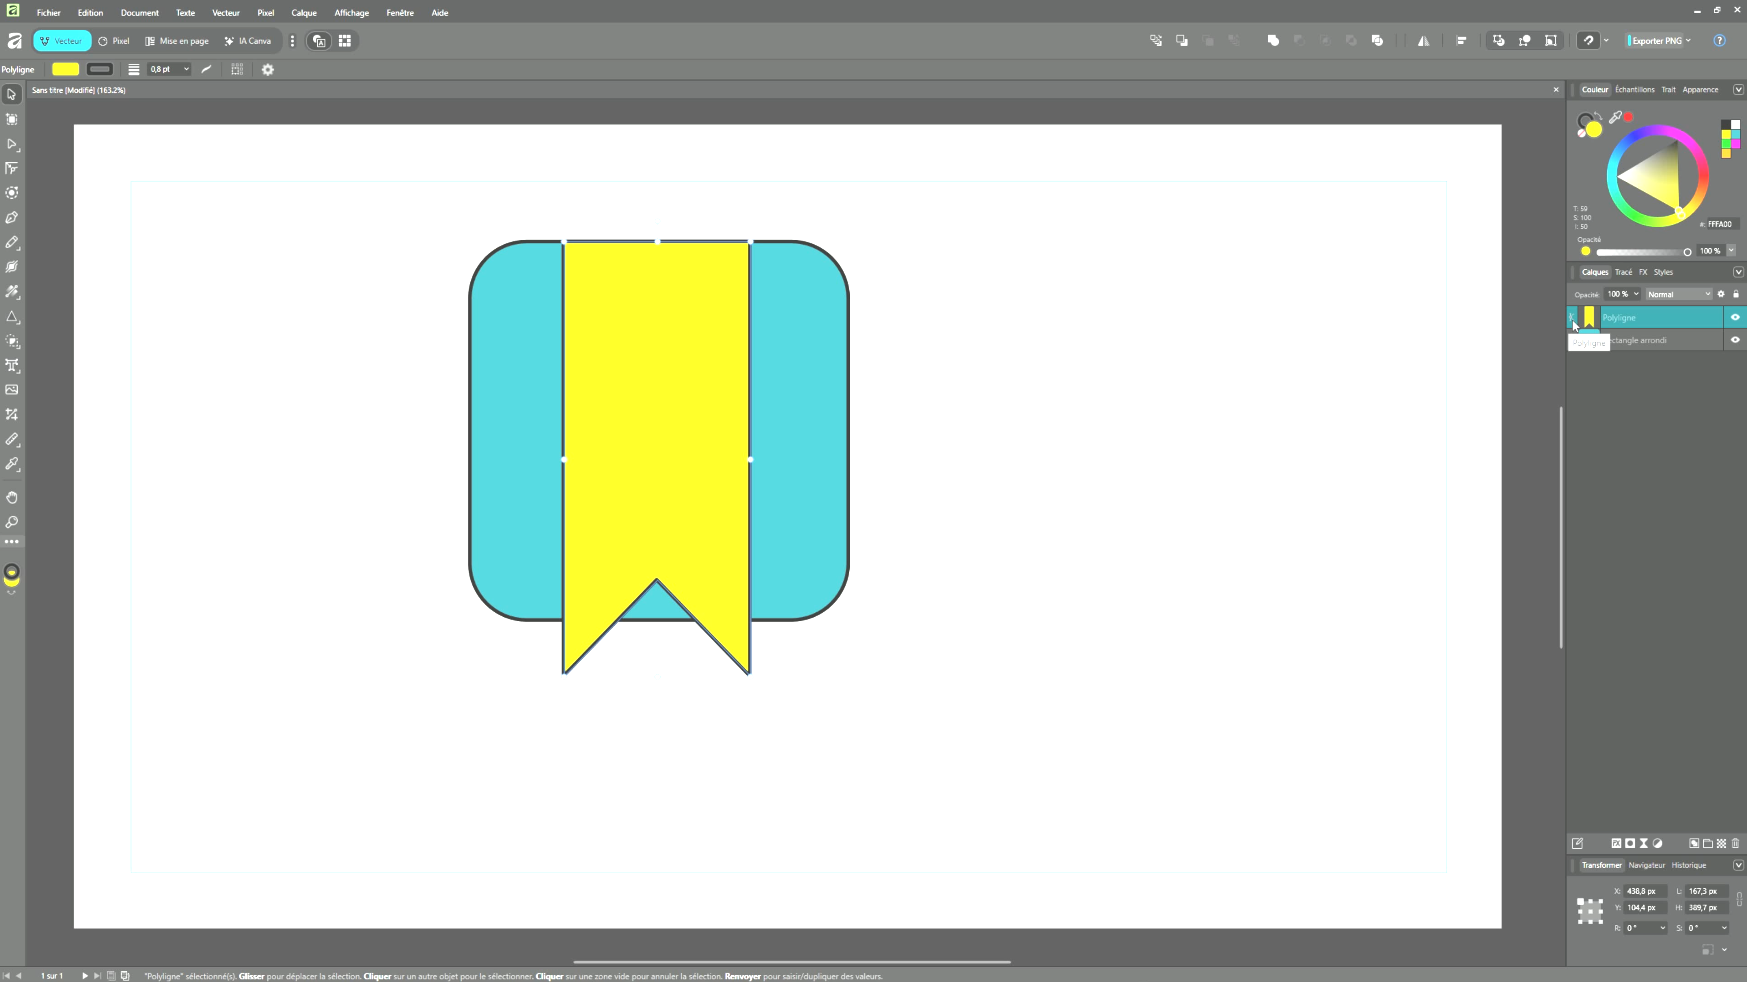Open the stroke width 0,8 pt dropdown
Screen dimensions: 1747x982
(x=186, y=70)
